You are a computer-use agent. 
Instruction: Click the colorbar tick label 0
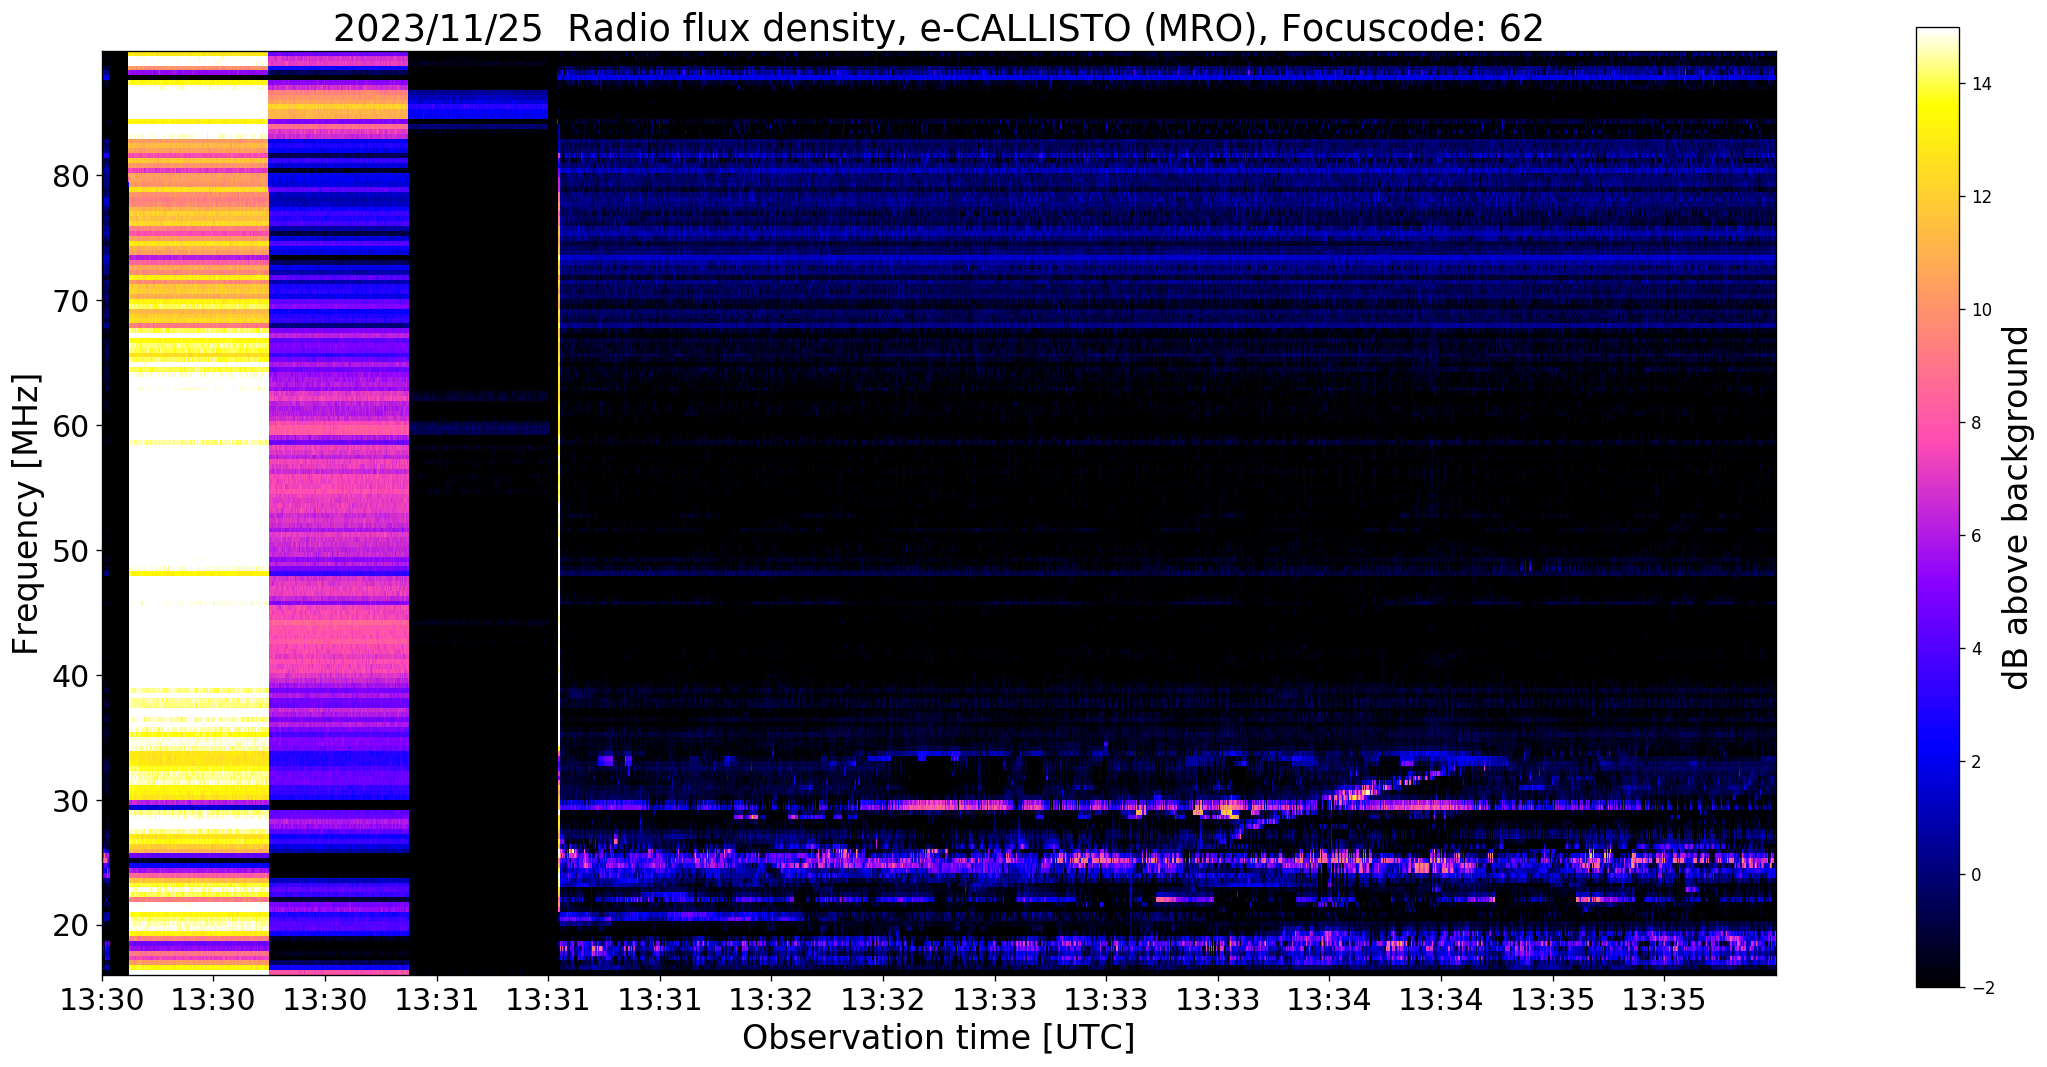1974,875
